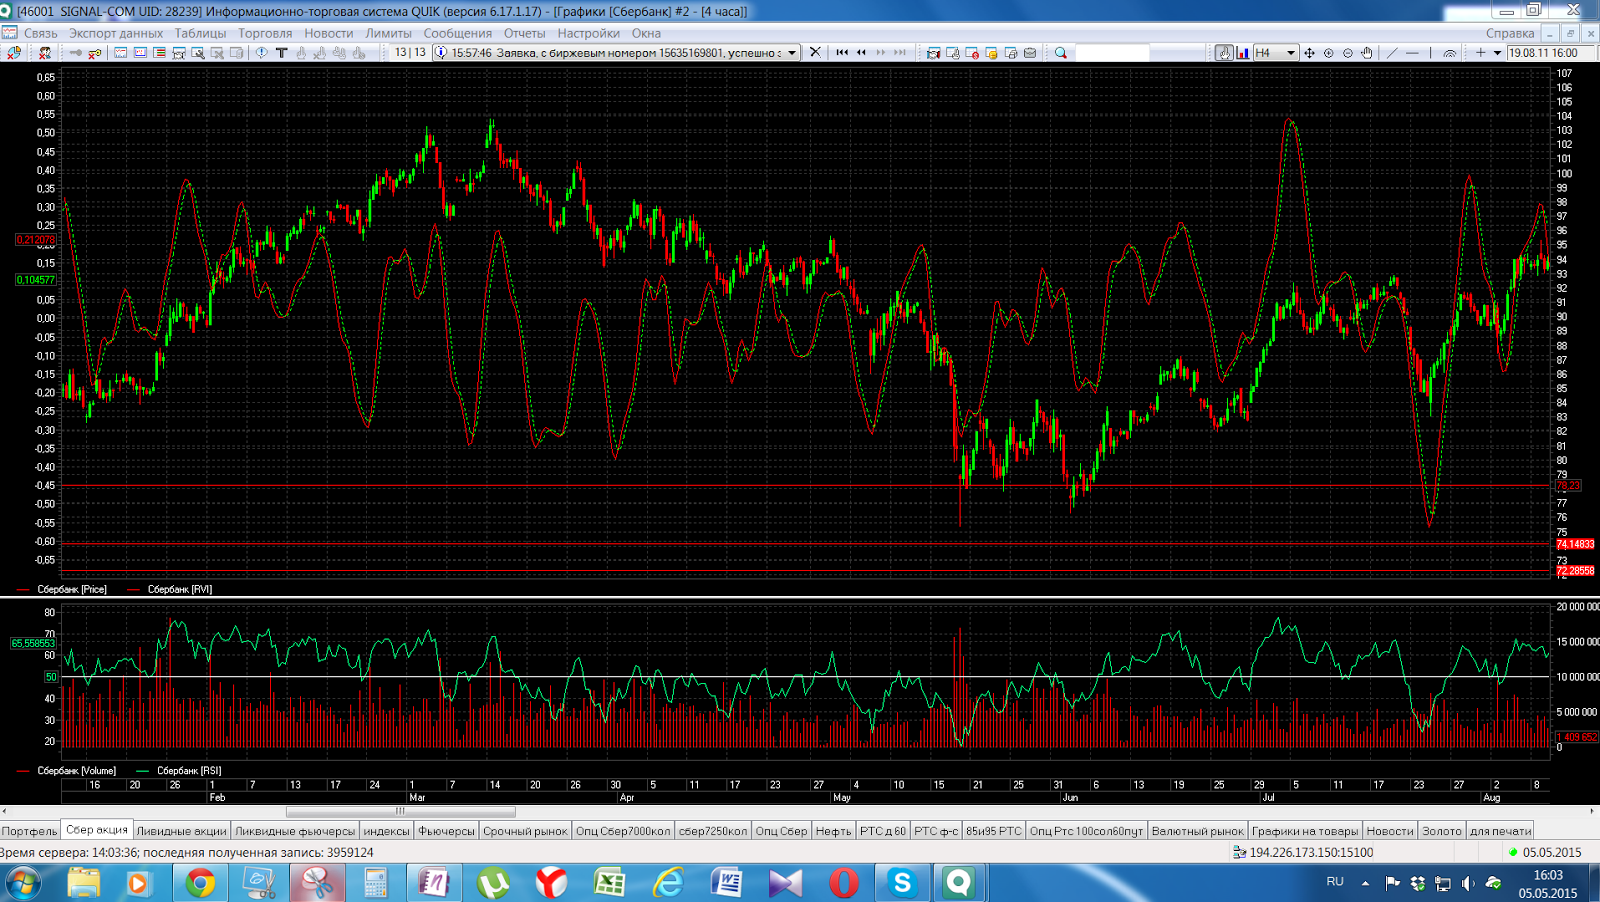Open the Справка menu

coord(1509,33)
